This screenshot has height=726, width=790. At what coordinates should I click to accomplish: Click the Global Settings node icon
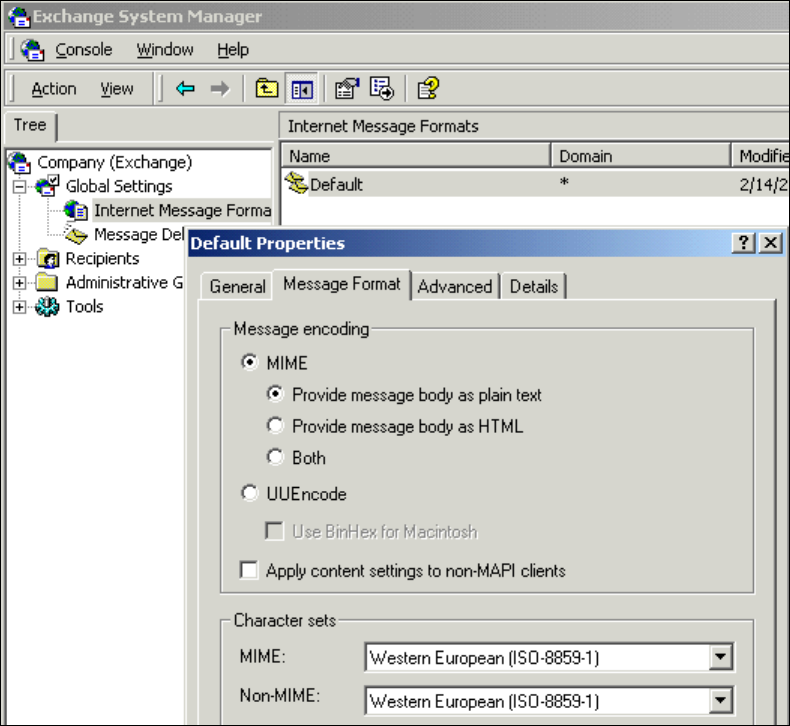click(x=47, y=186)
